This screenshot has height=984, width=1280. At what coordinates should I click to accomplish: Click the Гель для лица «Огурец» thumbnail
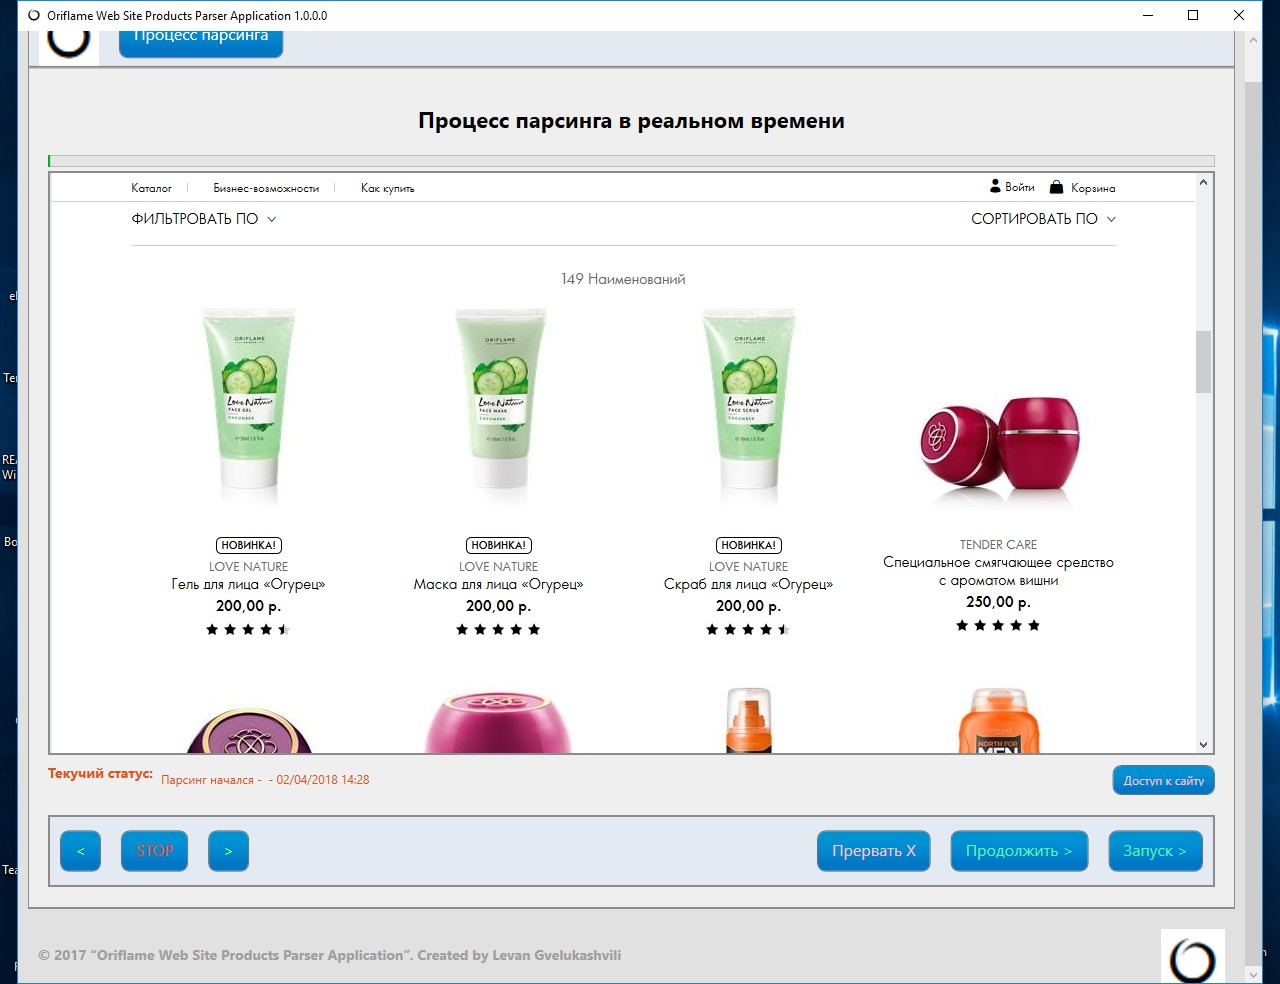(249, 405)
